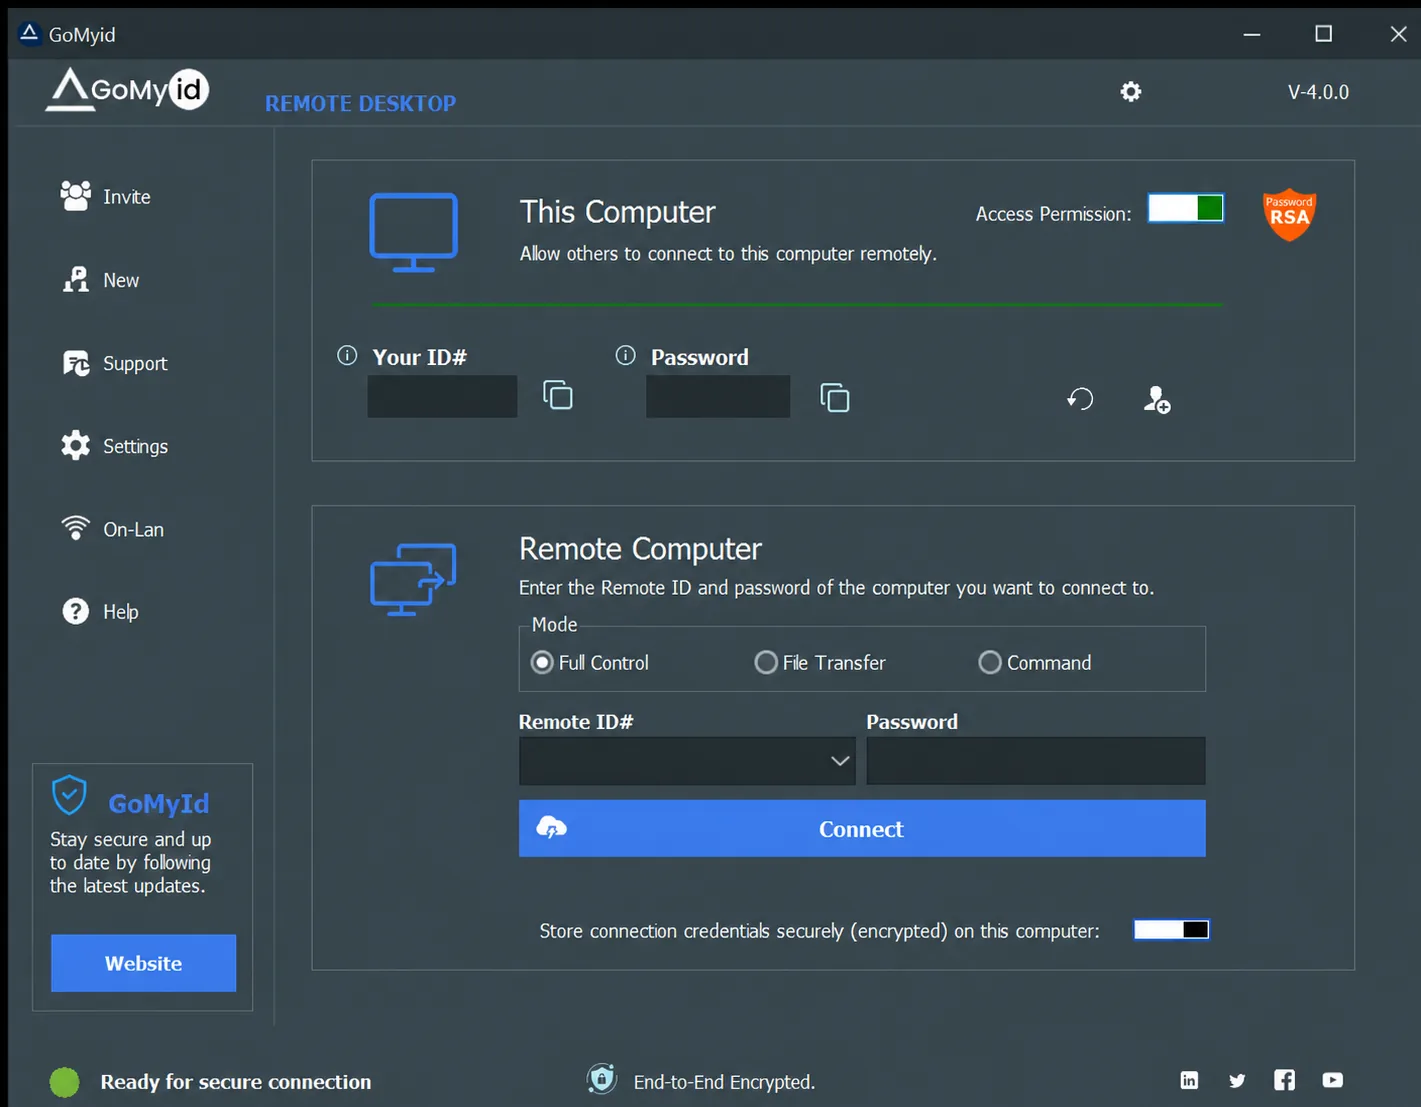
Task: Maximize the GoMyid window
Action: coord(1323,34)
